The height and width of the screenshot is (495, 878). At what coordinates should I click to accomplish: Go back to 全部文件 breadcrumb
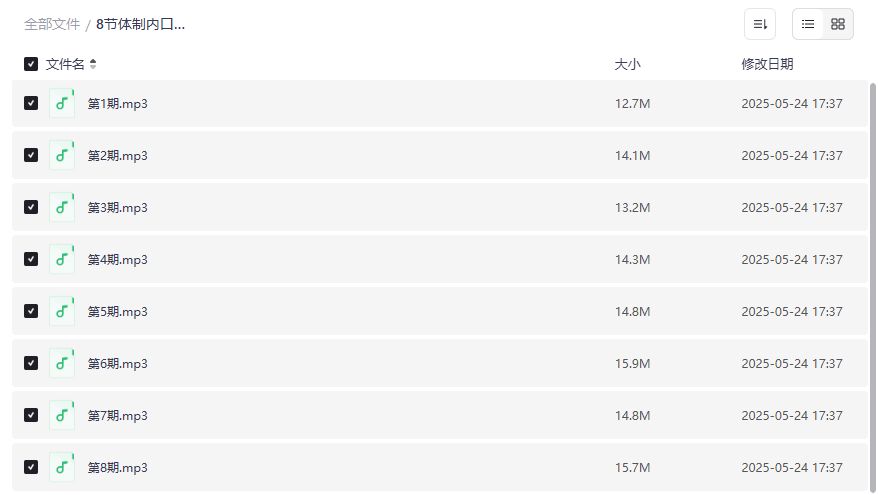(x=52, y=24)
